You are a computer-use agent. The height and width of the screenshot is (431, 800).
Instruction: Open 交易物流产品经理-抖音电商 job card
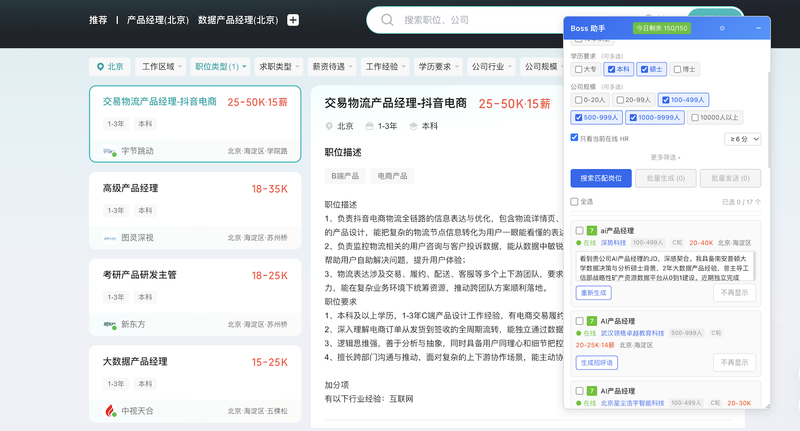pos(195,124)
